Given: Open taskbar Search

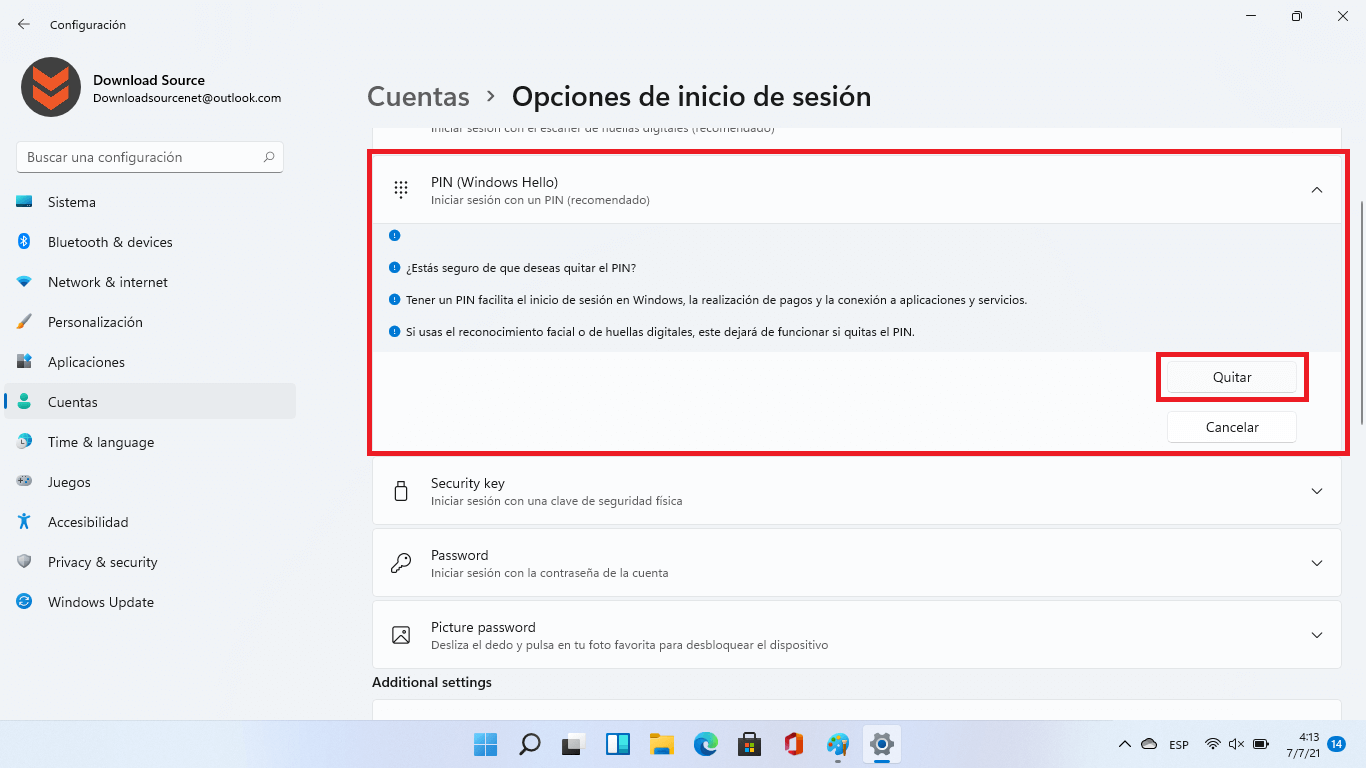Looking at the screenshot, I should (530, 744).
